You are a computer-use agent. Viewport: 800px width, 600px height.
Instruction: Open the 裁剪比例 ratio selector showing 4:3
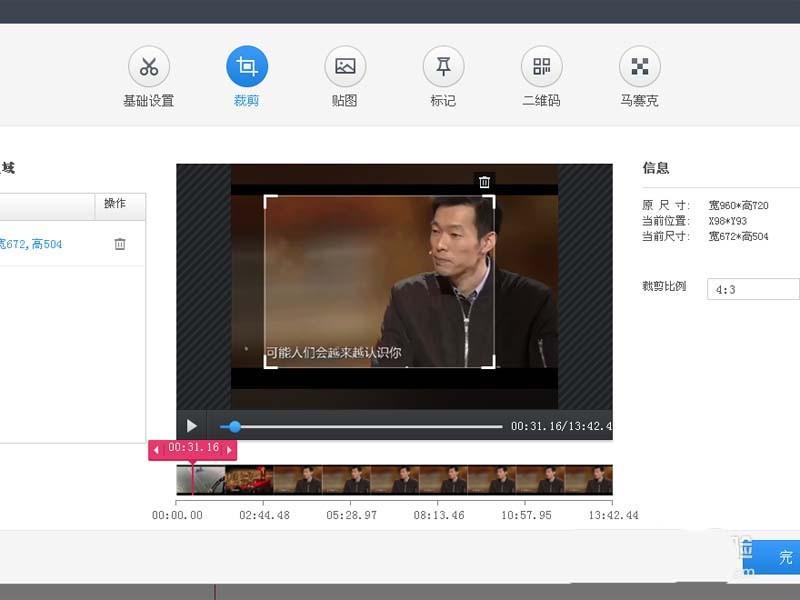click(x=751, y=289)
